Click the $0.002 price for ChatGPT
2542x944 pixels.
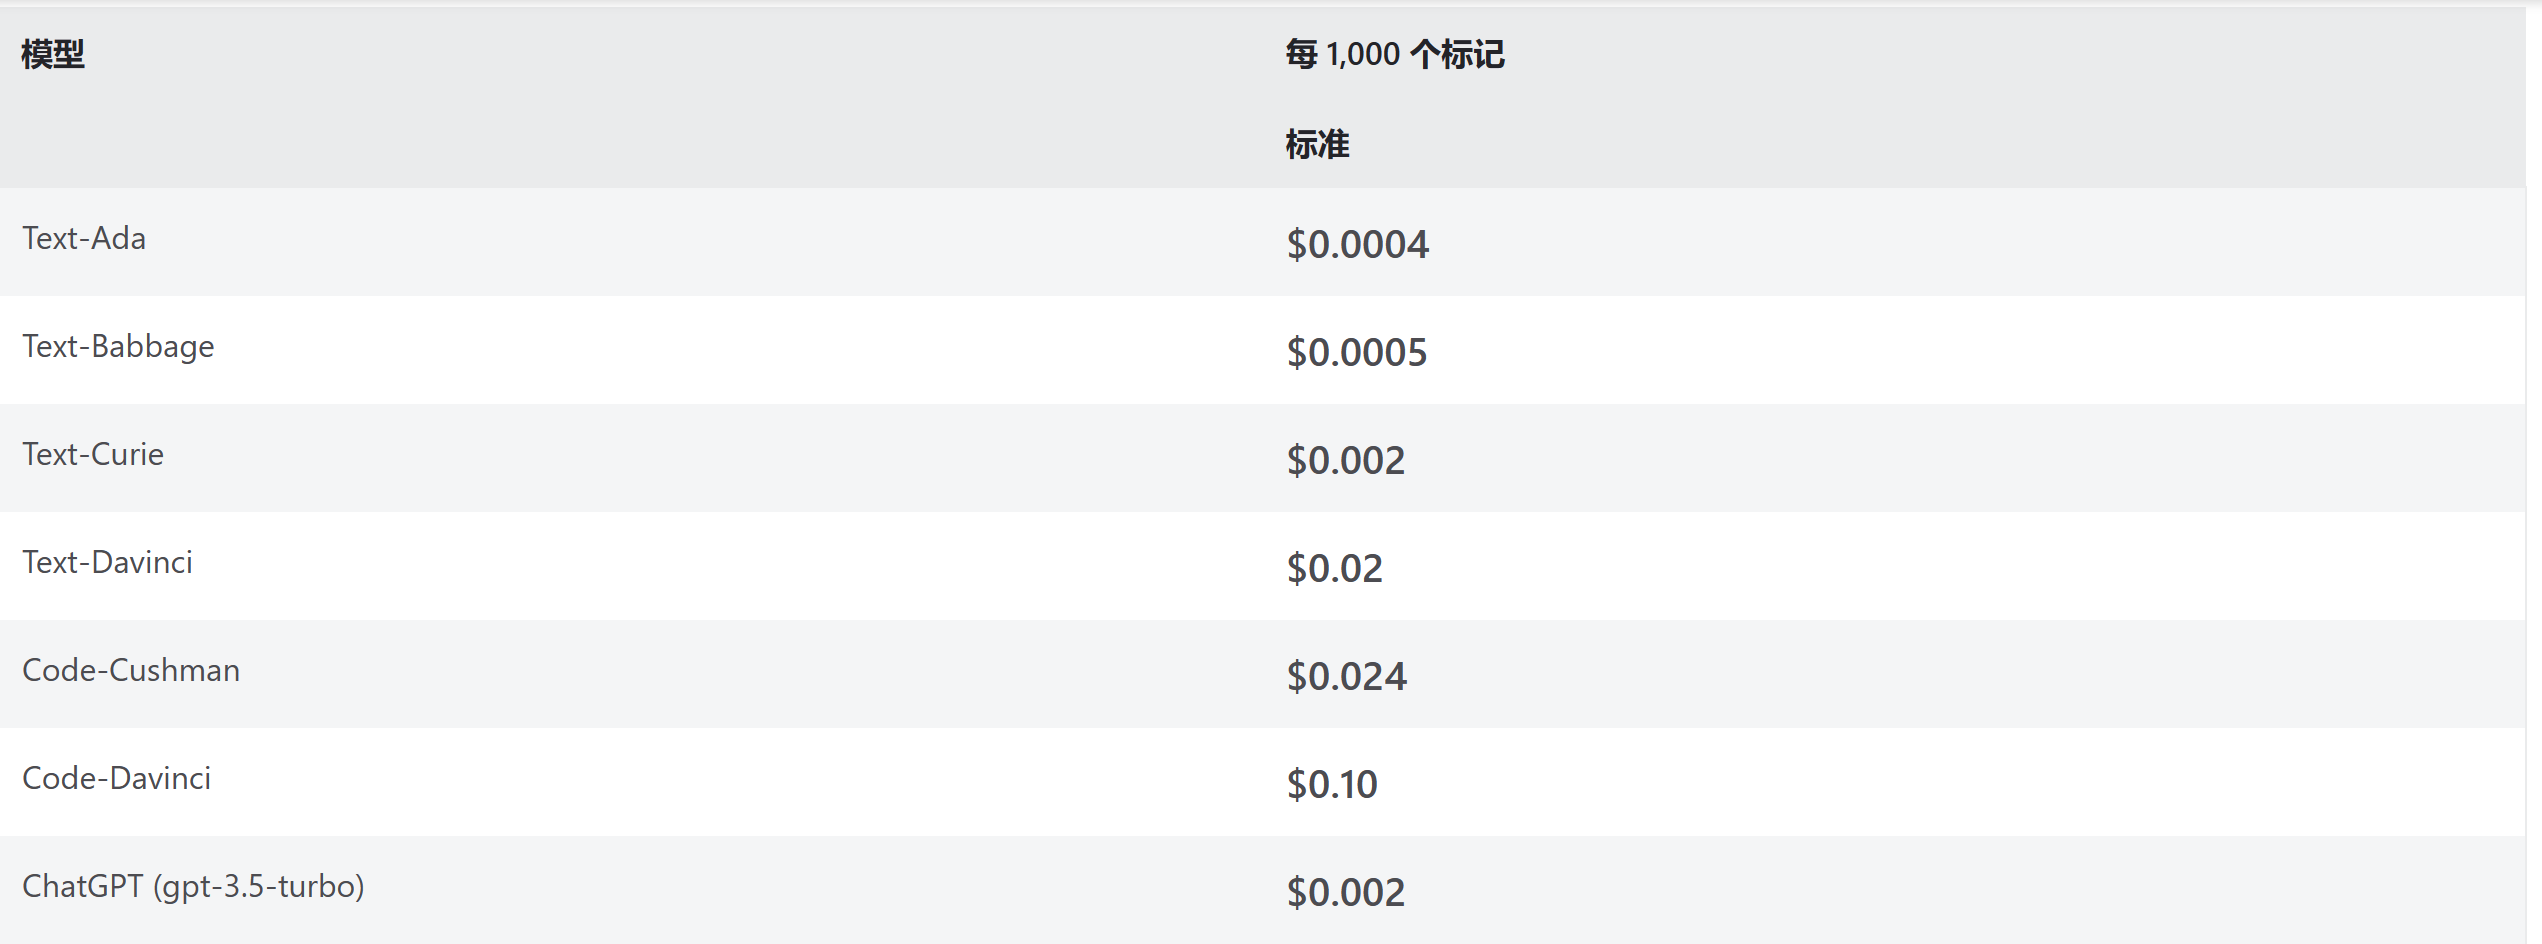click(x=1346, y=893)
